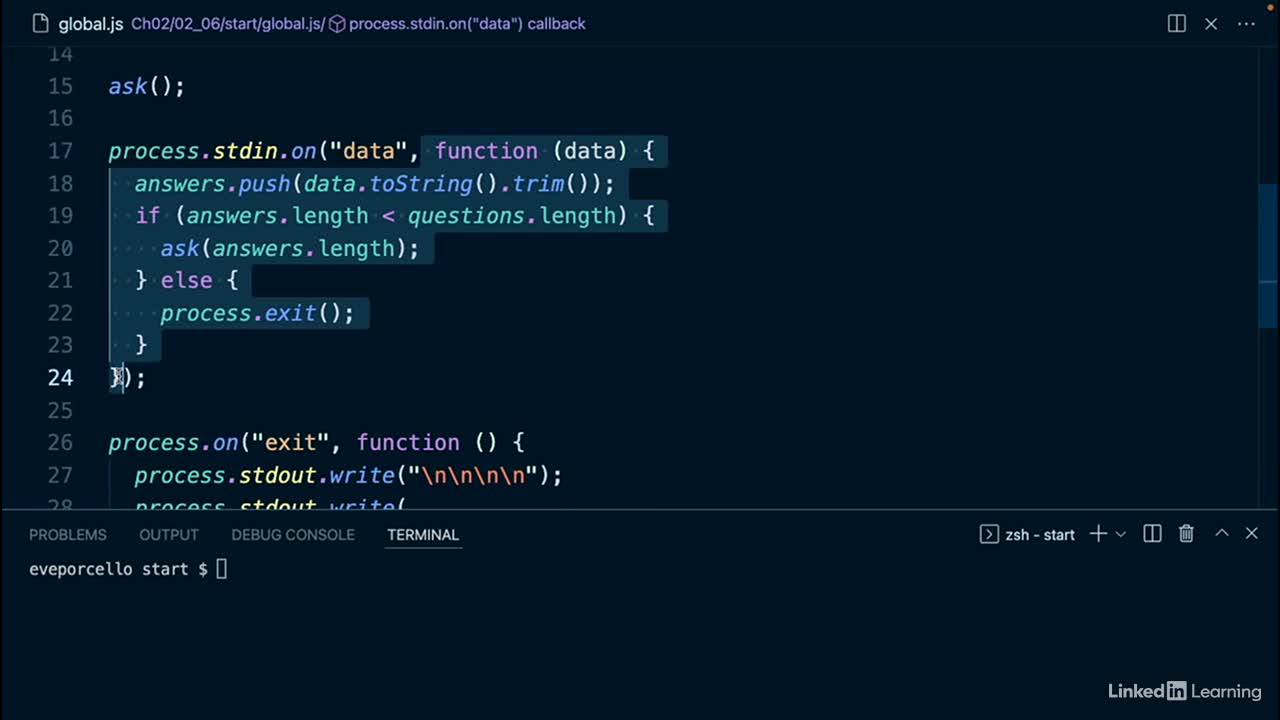Click the cube symbol icon in breadcrumb
The height and width of the screenshot is (720, 1280).
[x=337, y=23]
